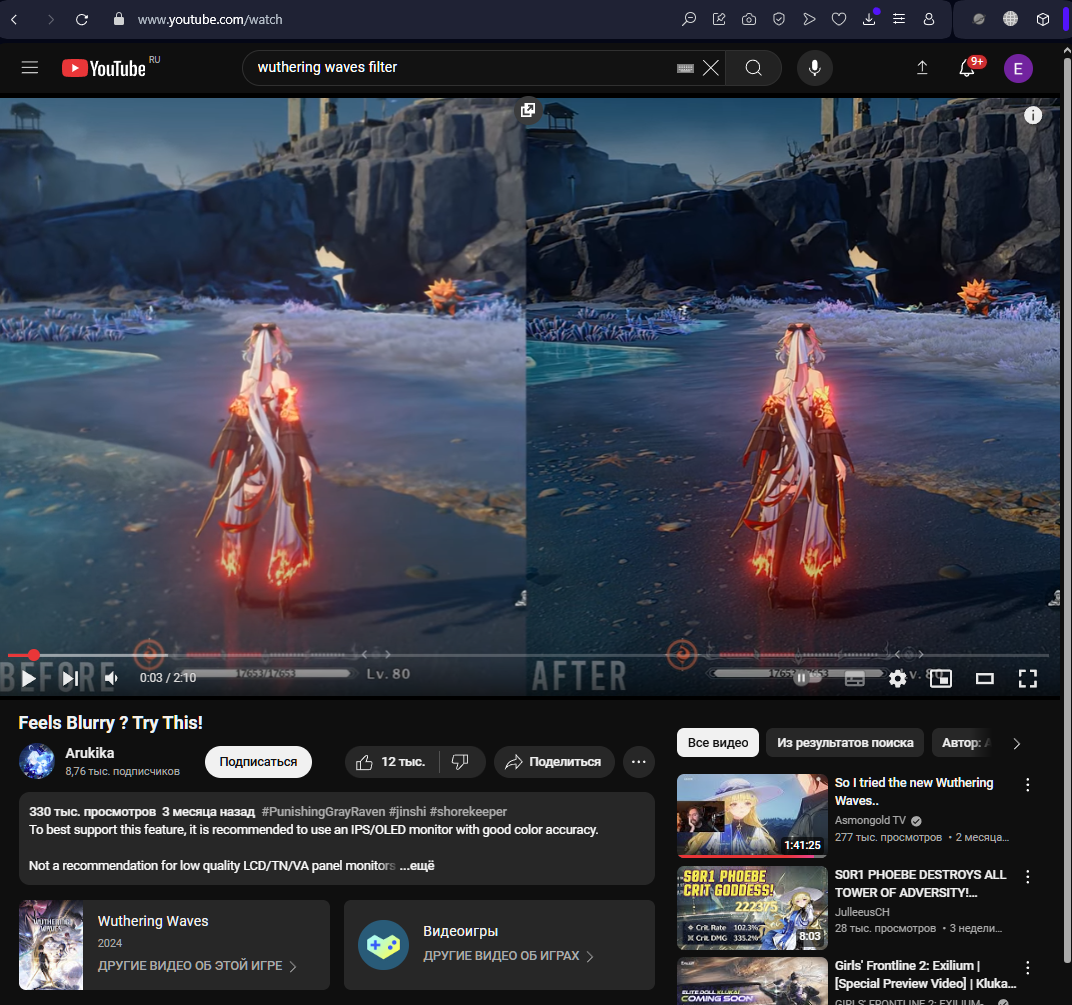
Task: Like the video (12 тыс.)
Action: click(392, 762)
